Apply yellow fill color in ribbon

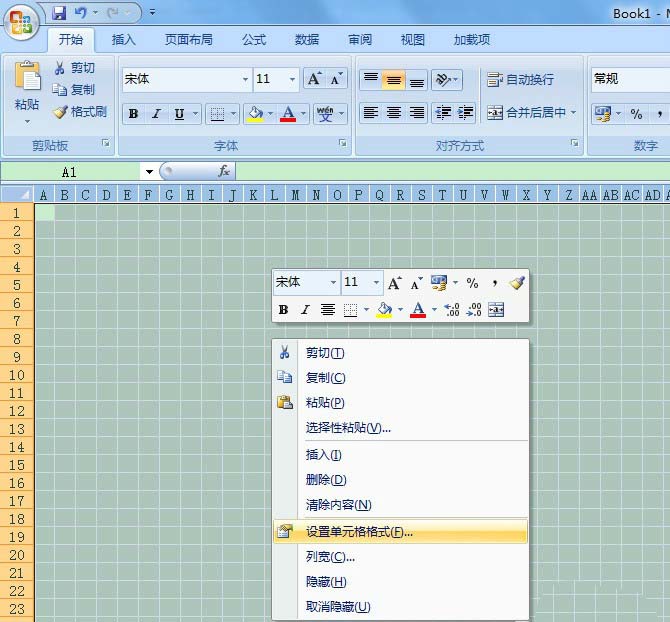[x=256, y=114]
